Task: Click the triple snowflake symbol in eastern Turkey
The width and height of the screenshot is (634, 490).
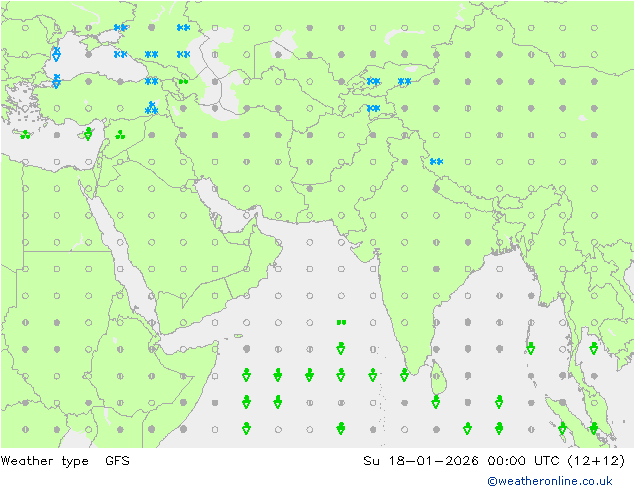Action: 152,108
